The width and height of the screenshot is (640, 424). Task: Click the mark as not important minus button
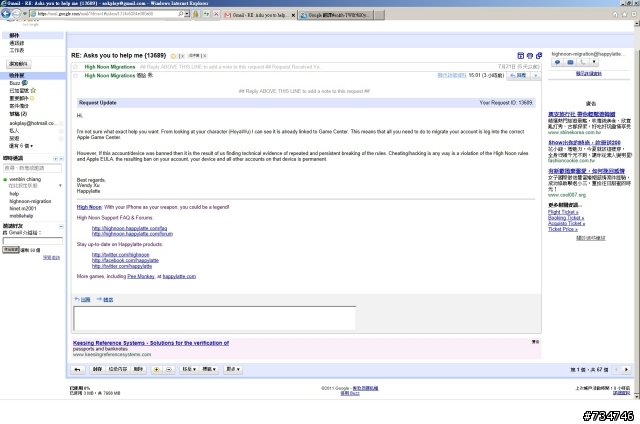(169, 369)
